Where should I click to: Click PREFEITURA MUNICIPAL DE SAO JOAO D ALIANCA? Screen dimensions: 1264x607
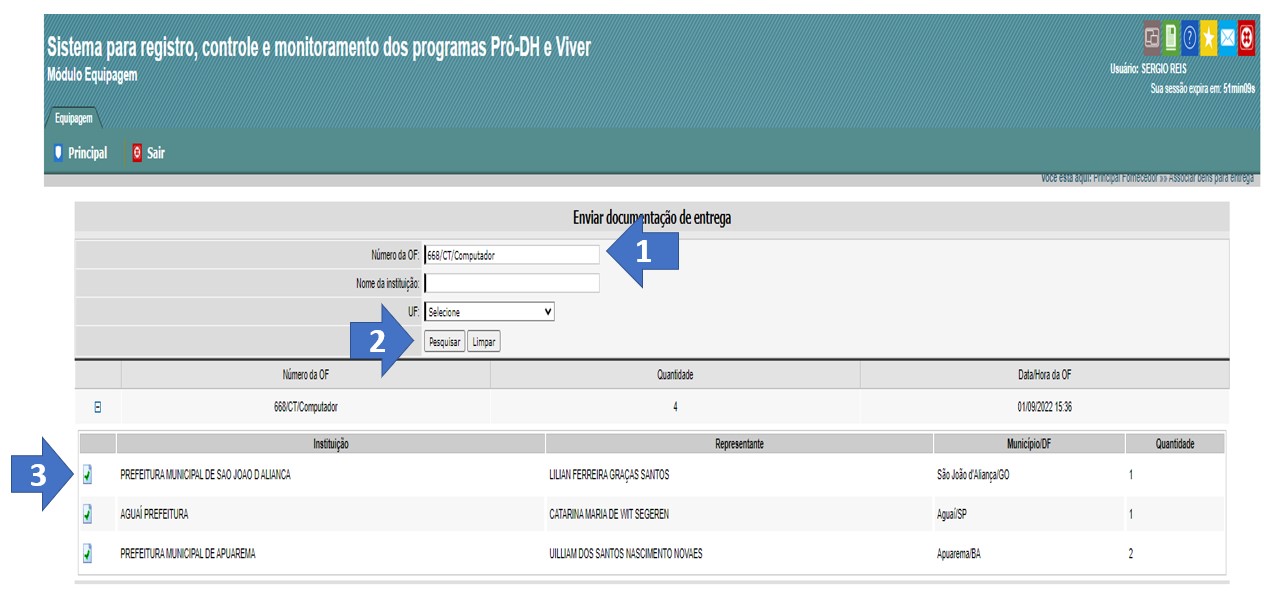tap(205, 475)
